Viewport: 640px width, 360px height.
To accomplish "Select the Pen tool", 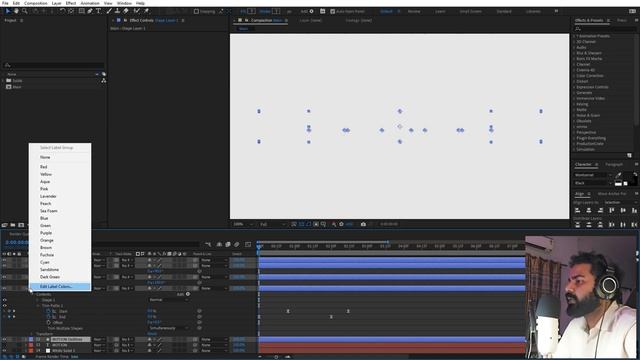I will [x=90, y=11].
